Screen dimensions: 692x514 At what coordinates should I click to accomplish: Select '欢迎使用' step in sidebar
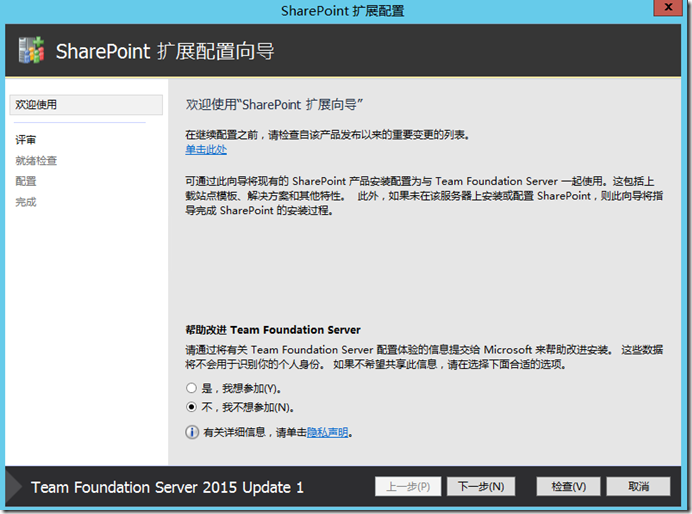pos(86,105)
